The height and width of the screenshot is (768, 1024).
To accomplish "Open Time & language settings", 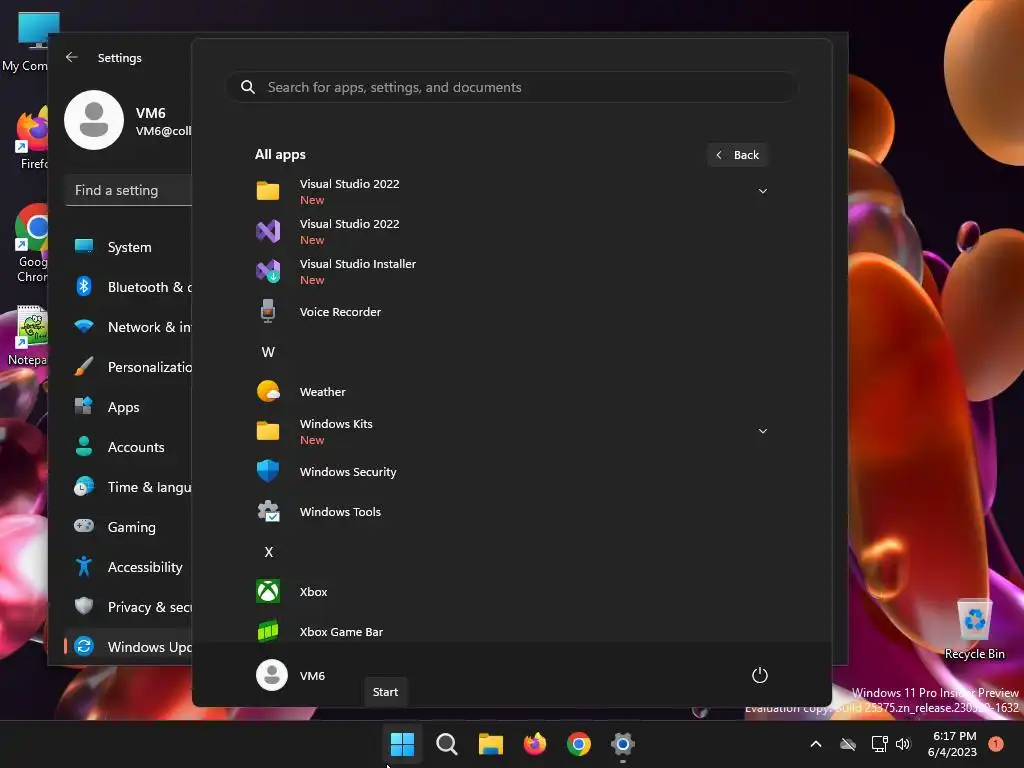I will (x=128, y=487).
